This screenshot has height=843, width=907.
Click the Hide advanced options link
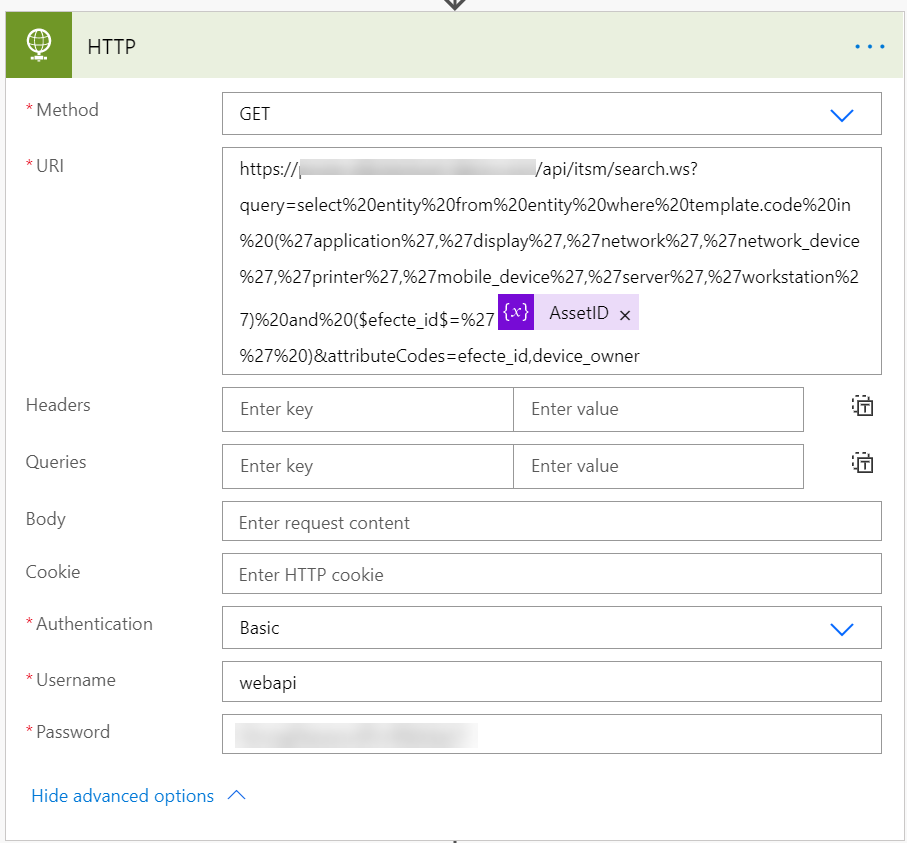coord(123,796)
